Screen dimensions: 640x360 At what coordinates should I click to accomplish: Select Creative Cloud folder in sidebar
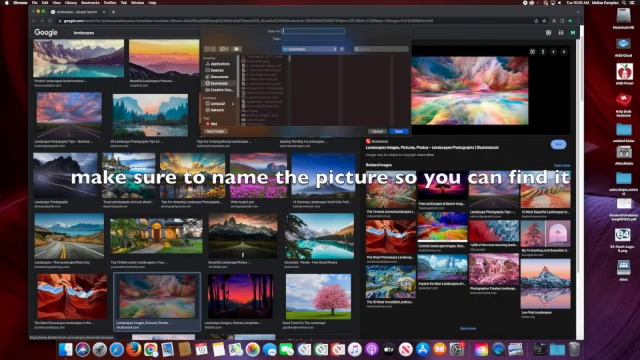click(x=221, y=90)
